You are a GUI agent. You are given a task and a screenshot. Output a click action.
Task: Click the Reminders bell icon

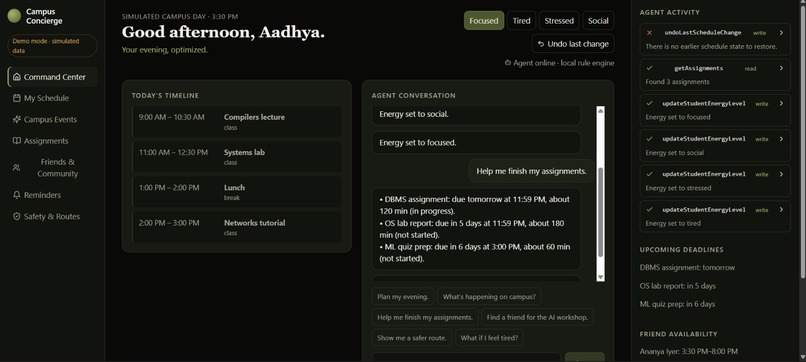pos(17,195)
